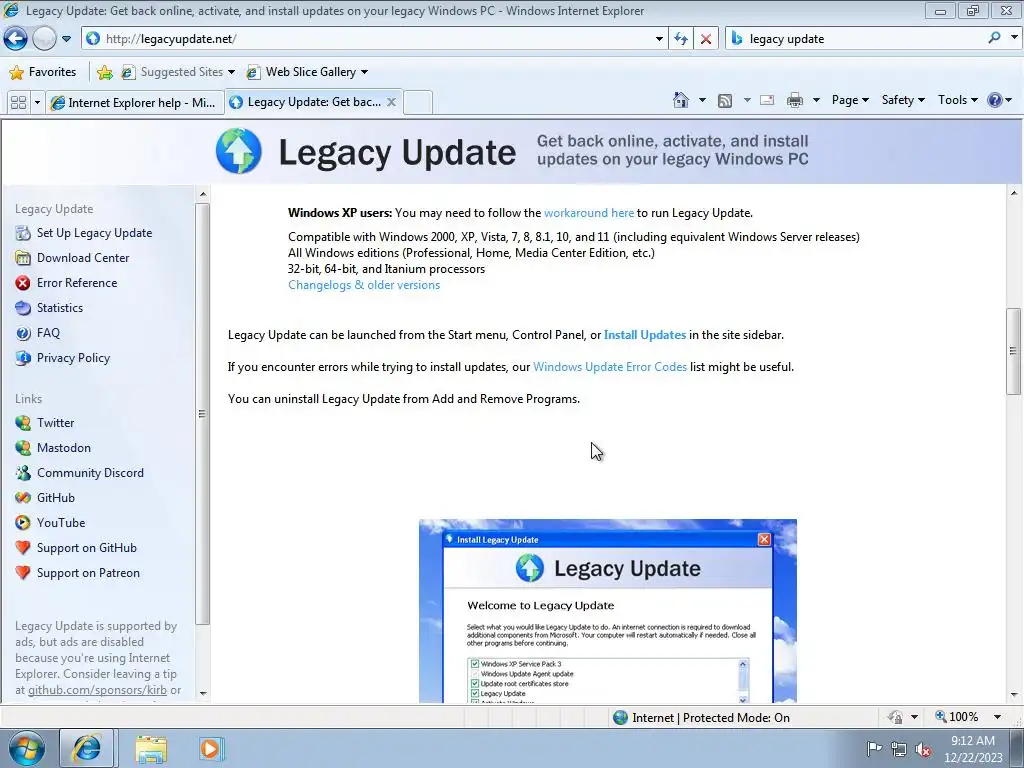Click the YouTube sidebar icon
This screenshot has width=1024, height=768.
[x=23, y=522]
